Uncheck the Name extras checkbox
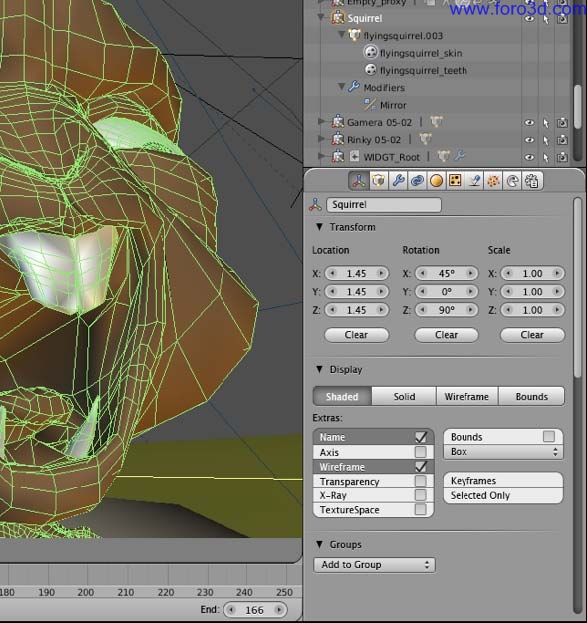The image size is (587, 623). point(420,437)
